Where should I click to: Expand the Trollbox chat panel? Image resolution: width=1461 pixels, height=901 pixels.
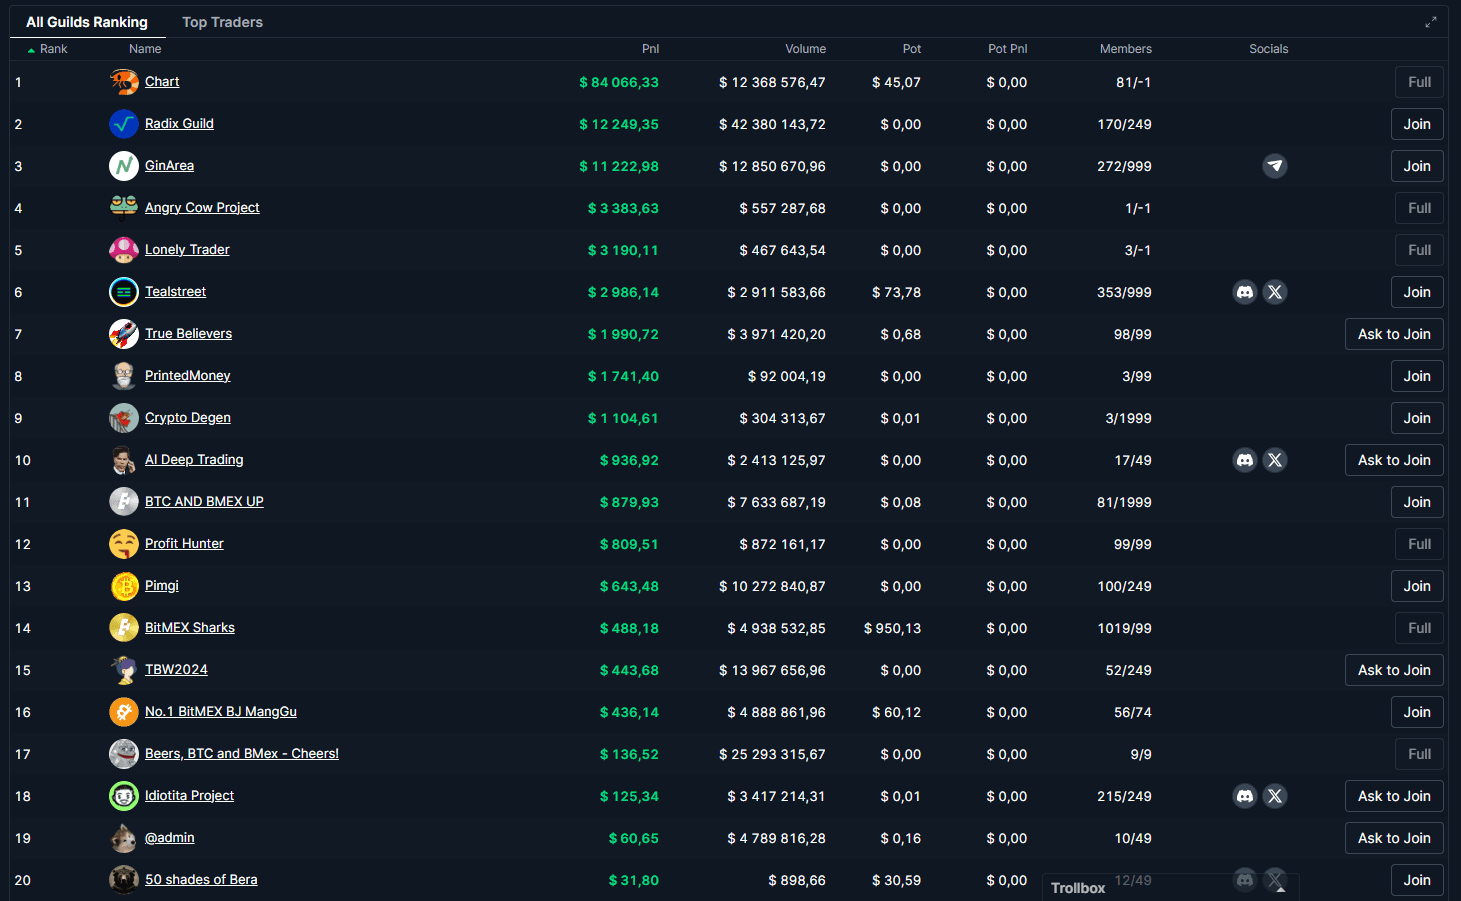(1170, 888)
